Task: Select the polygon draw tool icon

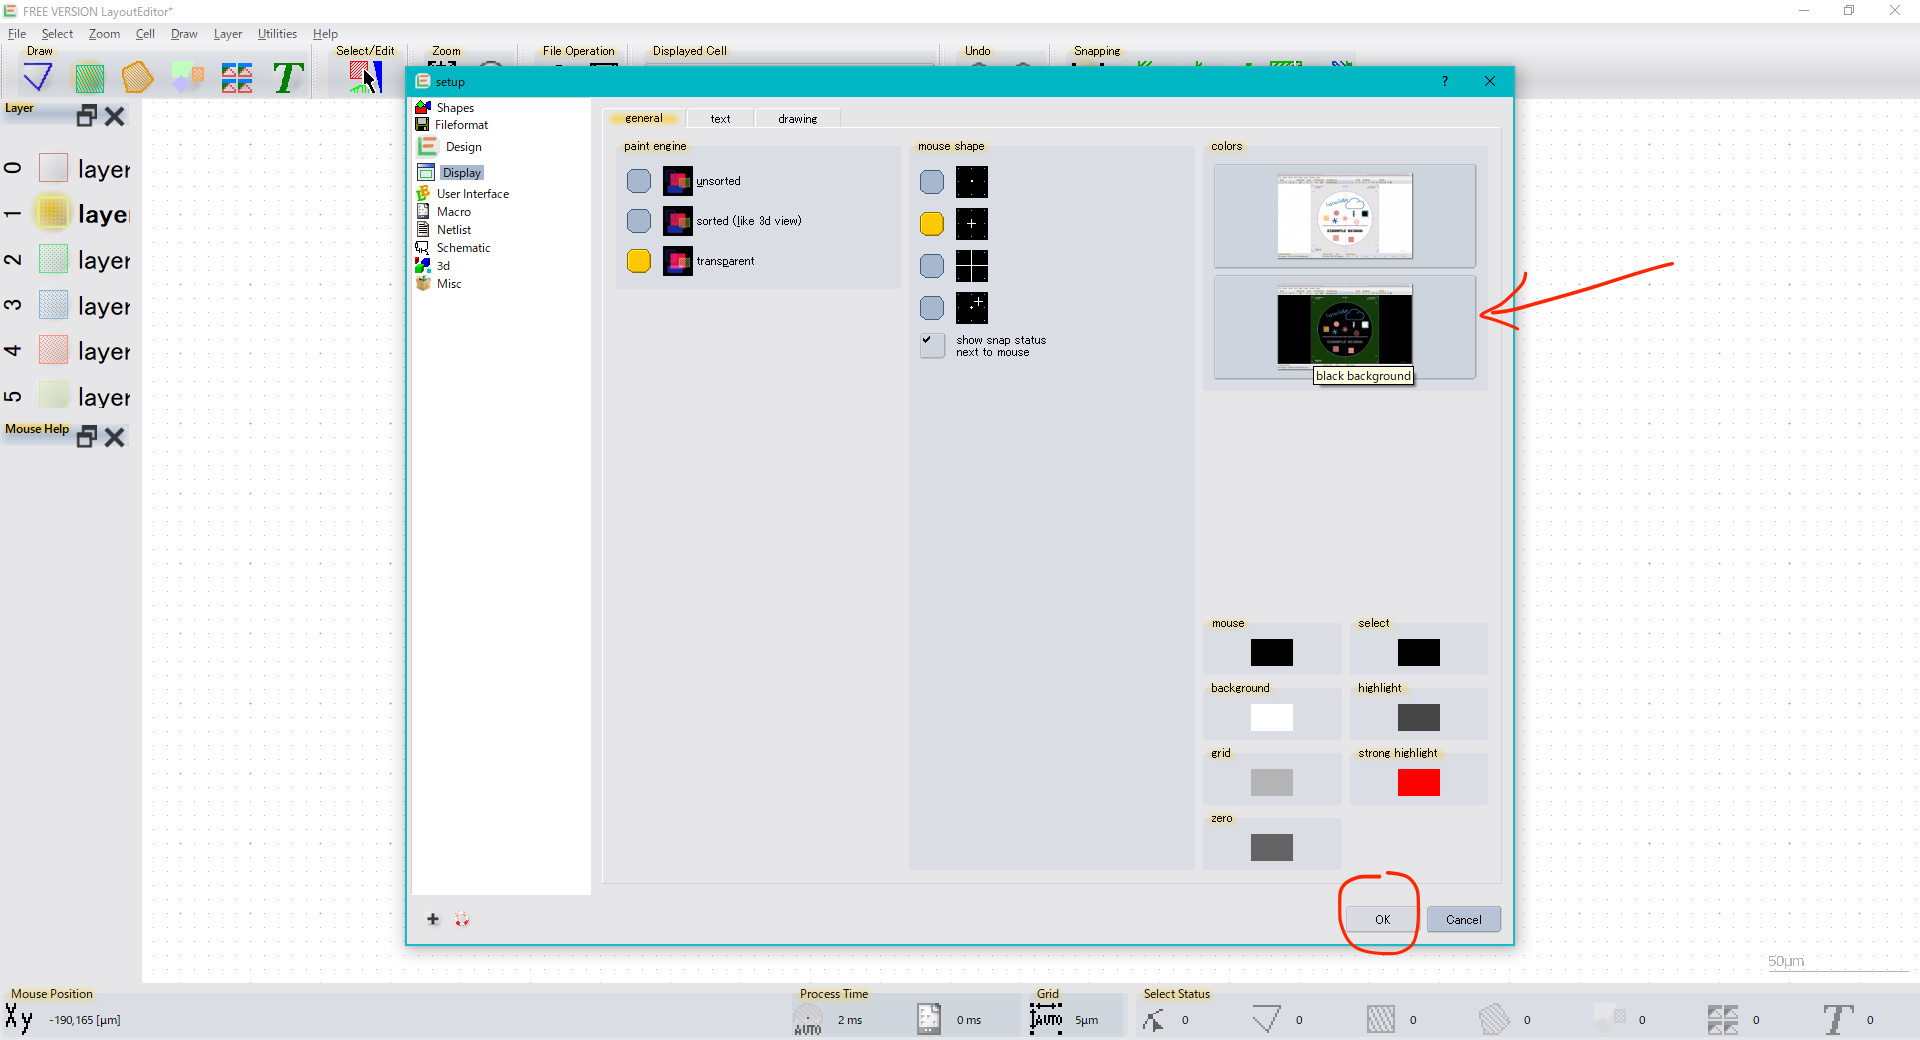Action: 38,77
